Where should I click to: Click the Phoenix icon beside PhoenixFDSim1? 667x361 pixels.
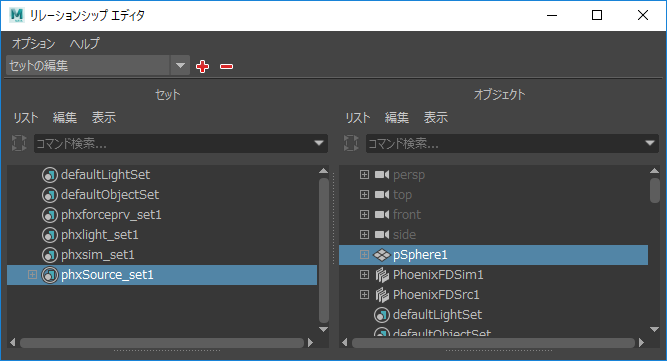point(382,275)
